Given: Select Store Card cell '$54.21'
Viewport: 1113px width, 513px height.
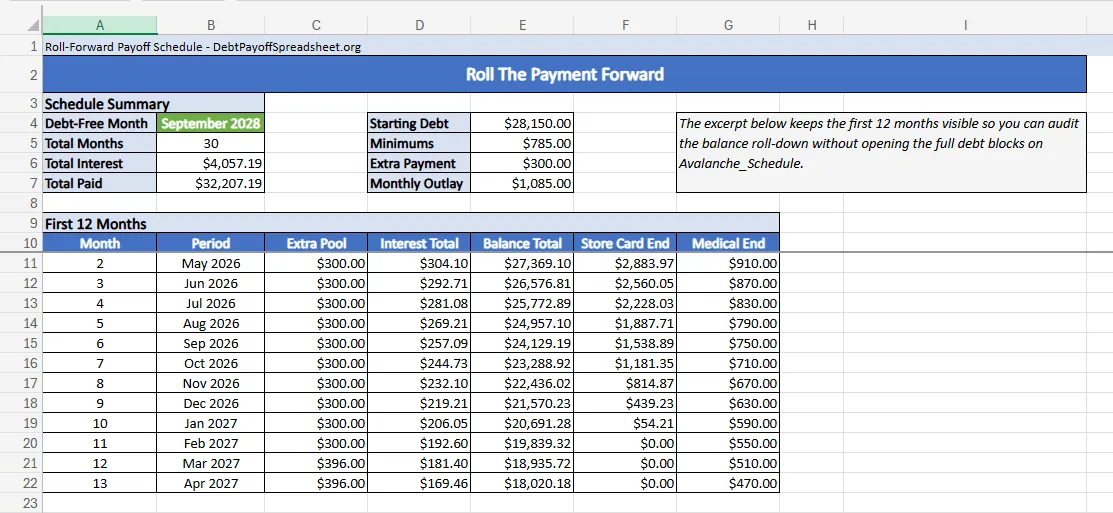Looking at the screenshot, I should click(x=625, y=424).
